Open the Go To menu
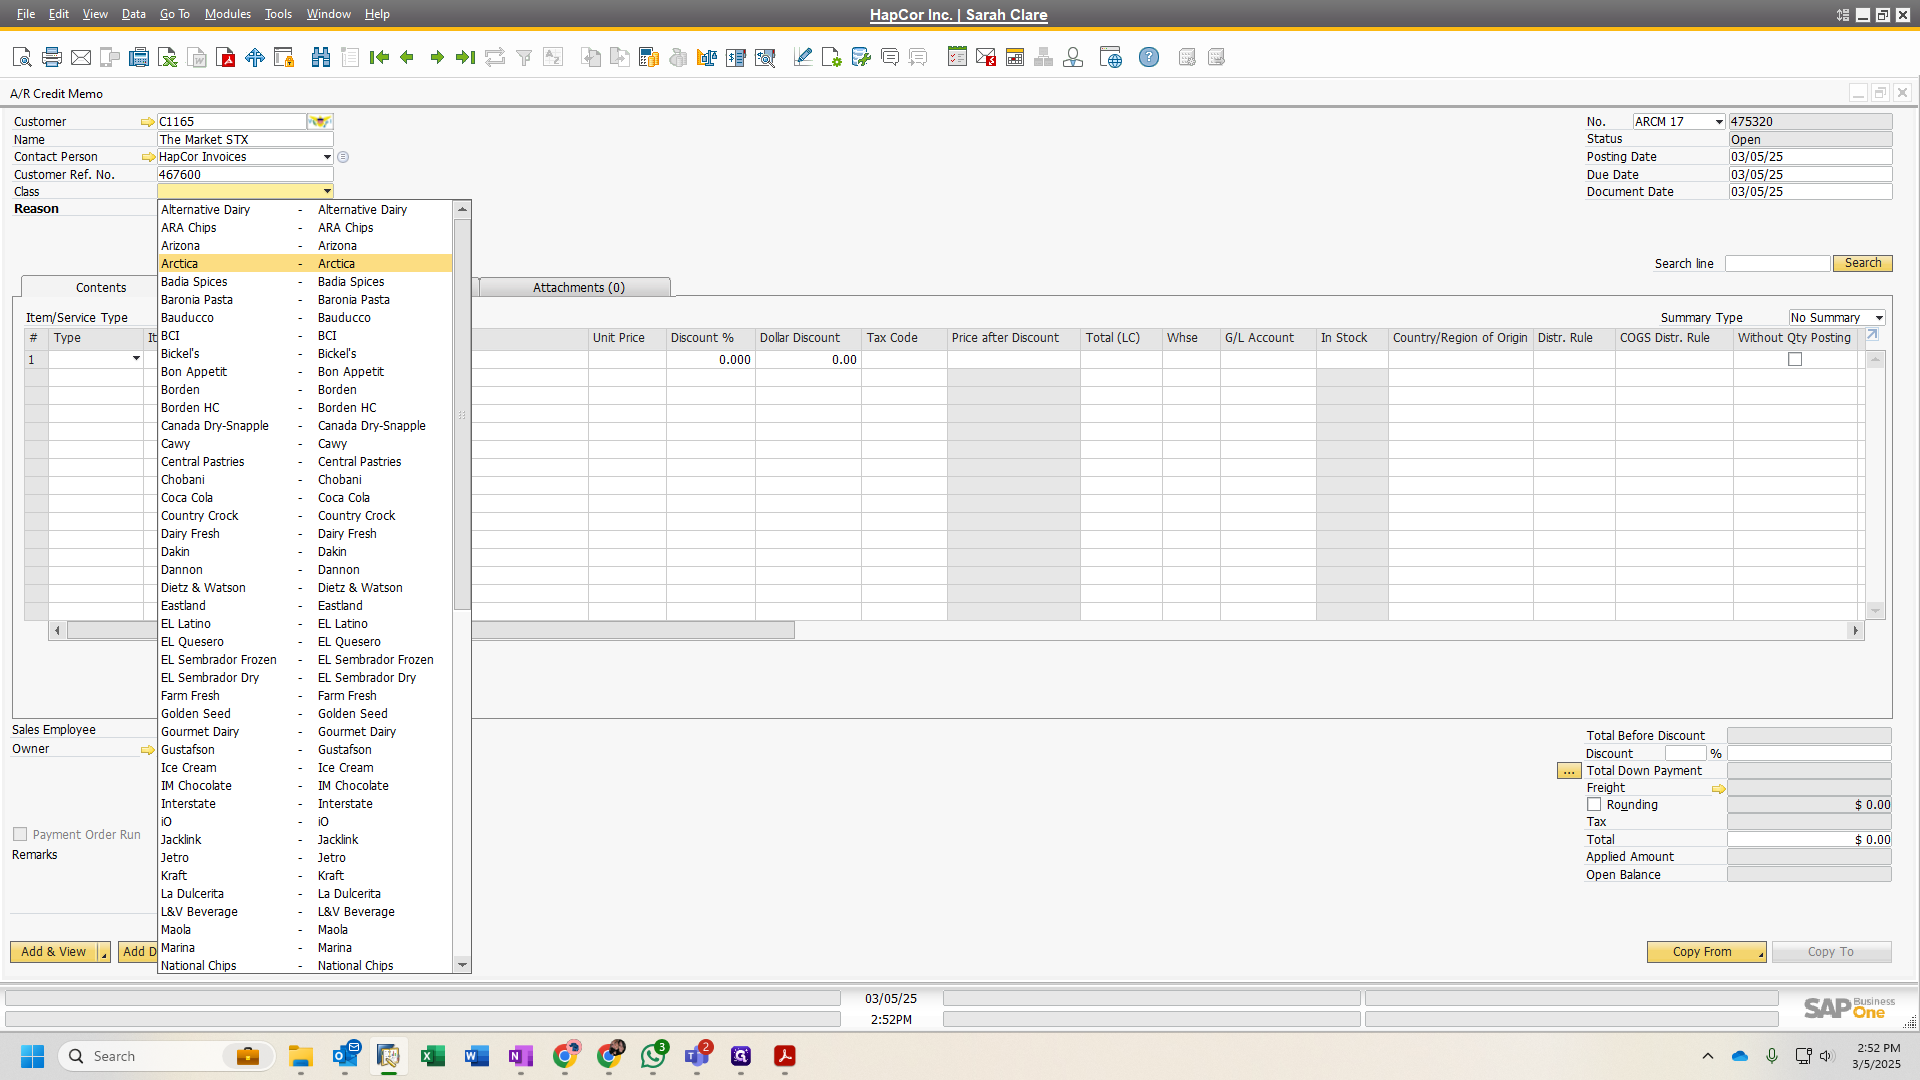 pos(174,14)
